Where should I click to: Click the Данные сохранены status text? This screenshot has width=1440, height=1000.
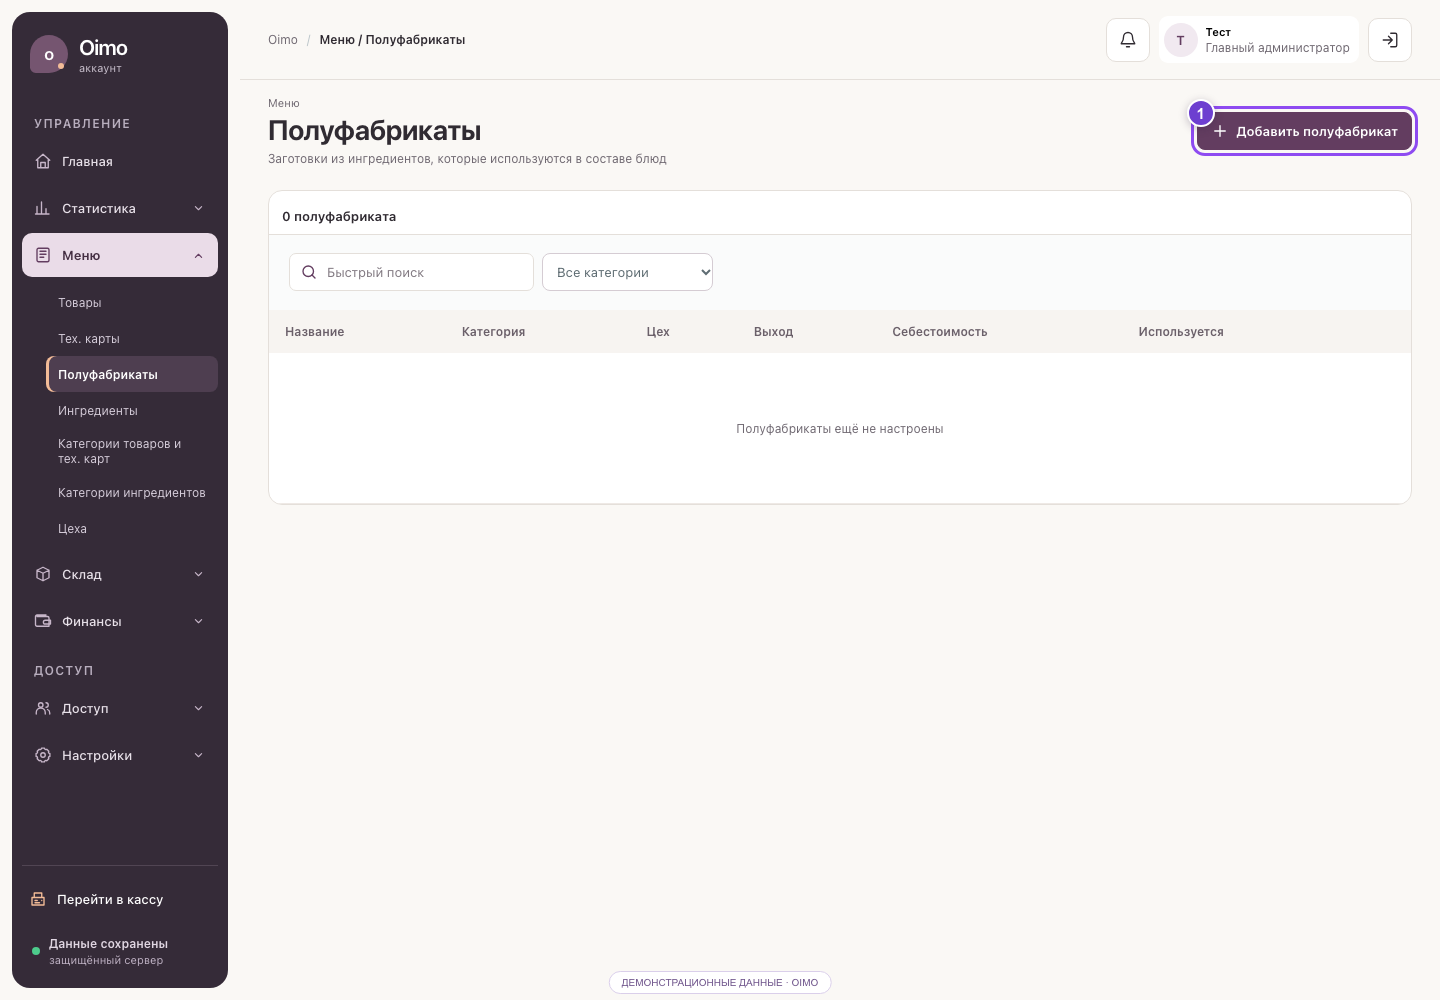(108, 944)
